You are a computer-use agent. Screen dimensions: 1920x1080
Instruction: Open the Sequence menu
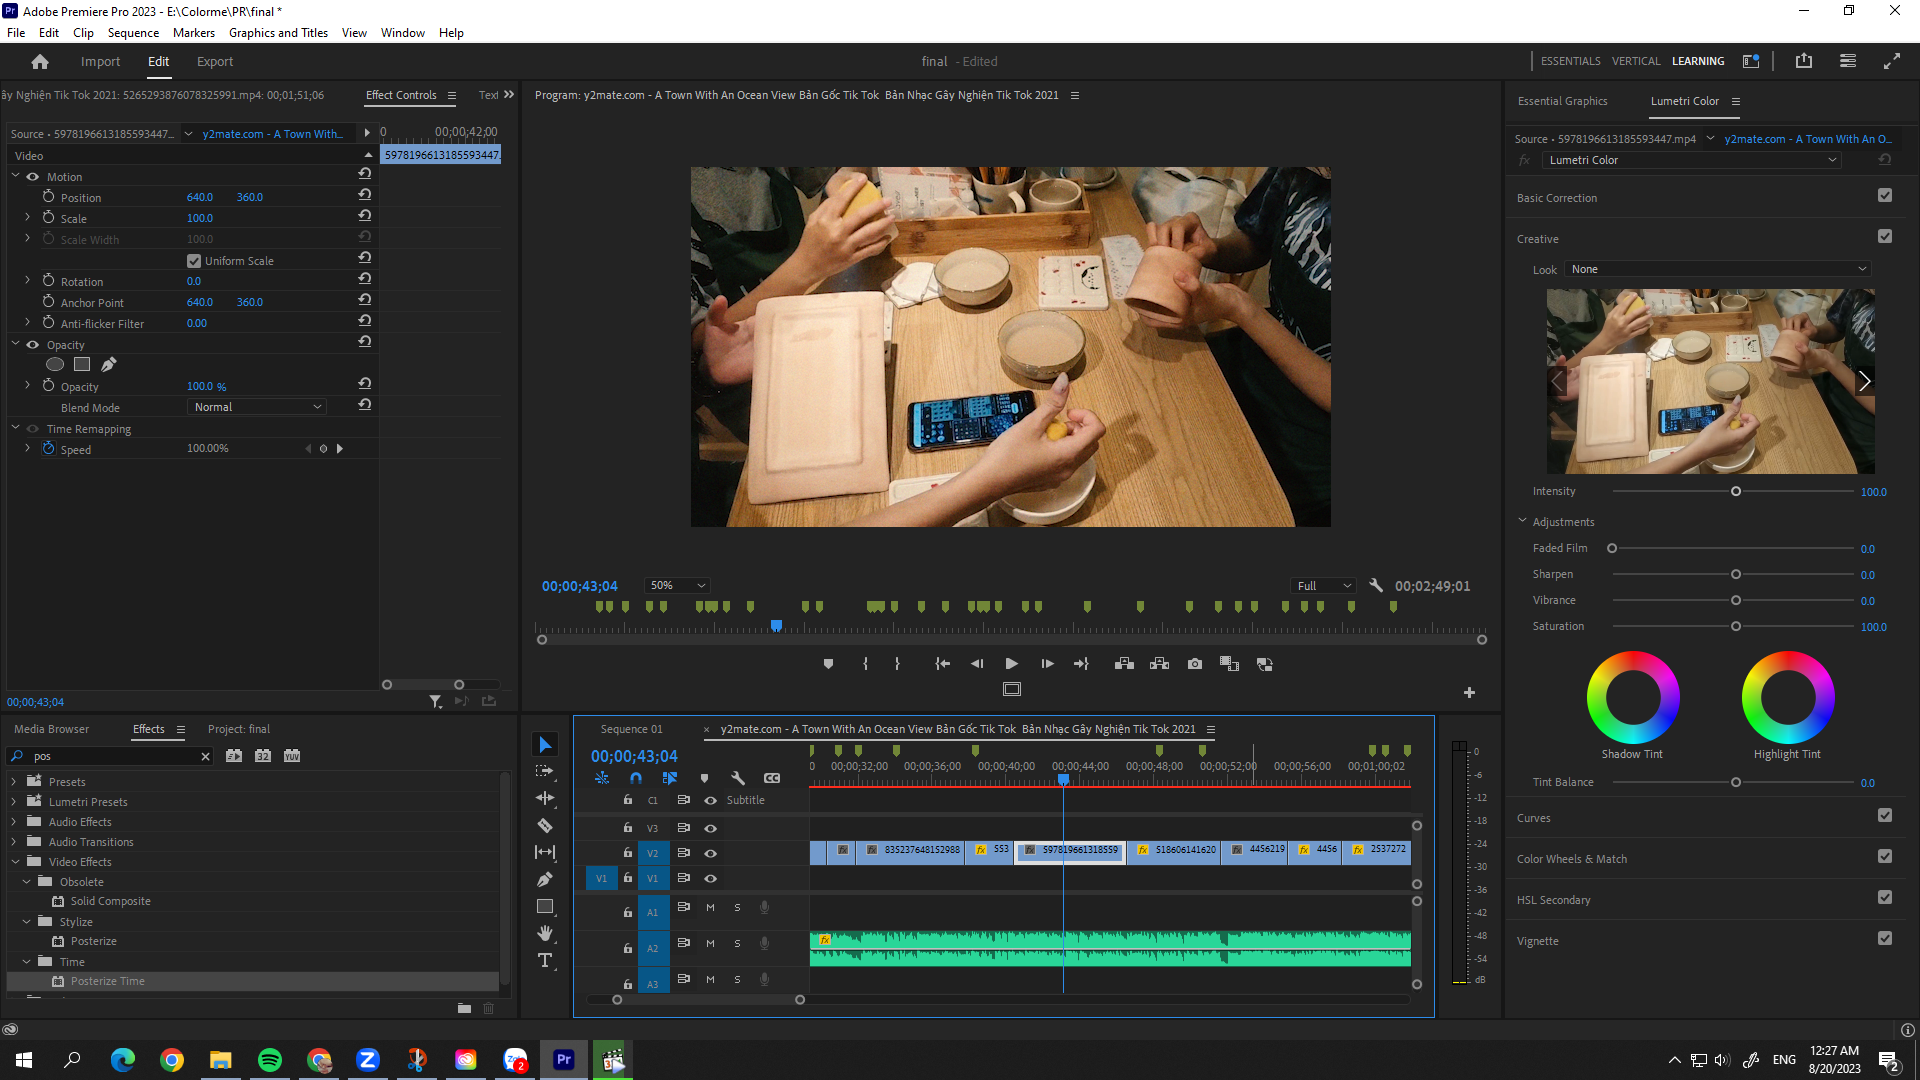133,33
